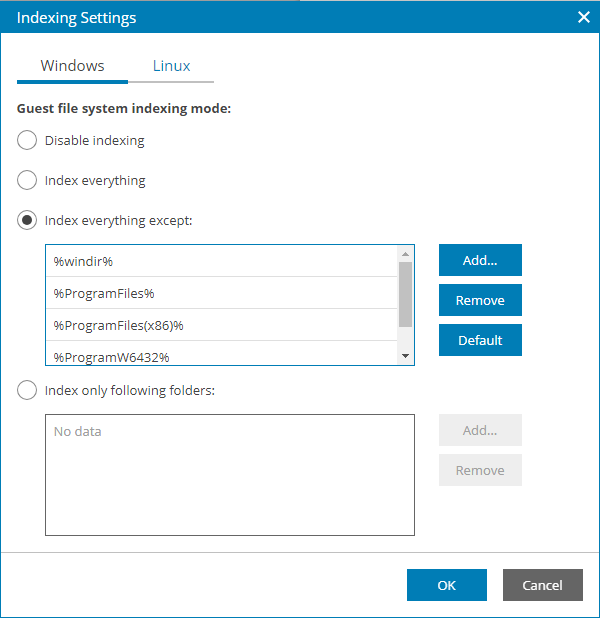Confirm settings with OK button

coord(446,585)
